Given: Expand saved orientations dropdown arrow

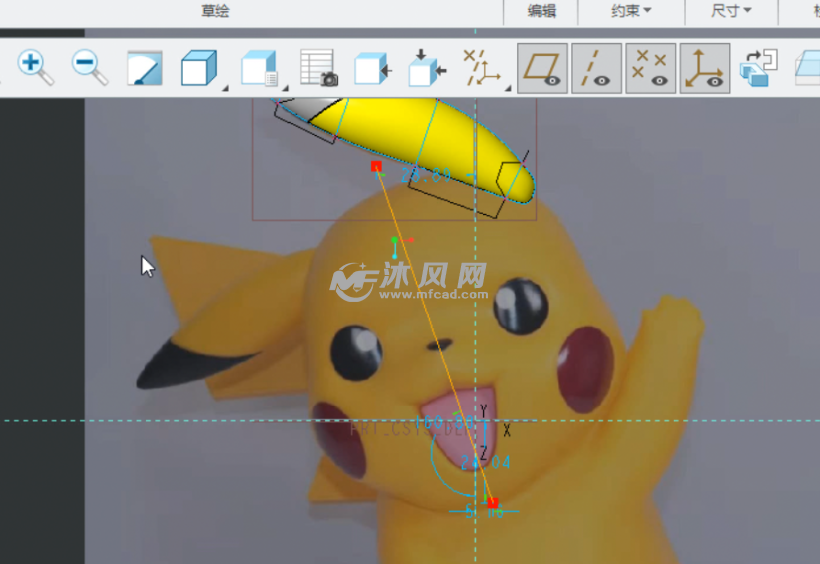Looking at the screenshot, I should tap(285, 88).
